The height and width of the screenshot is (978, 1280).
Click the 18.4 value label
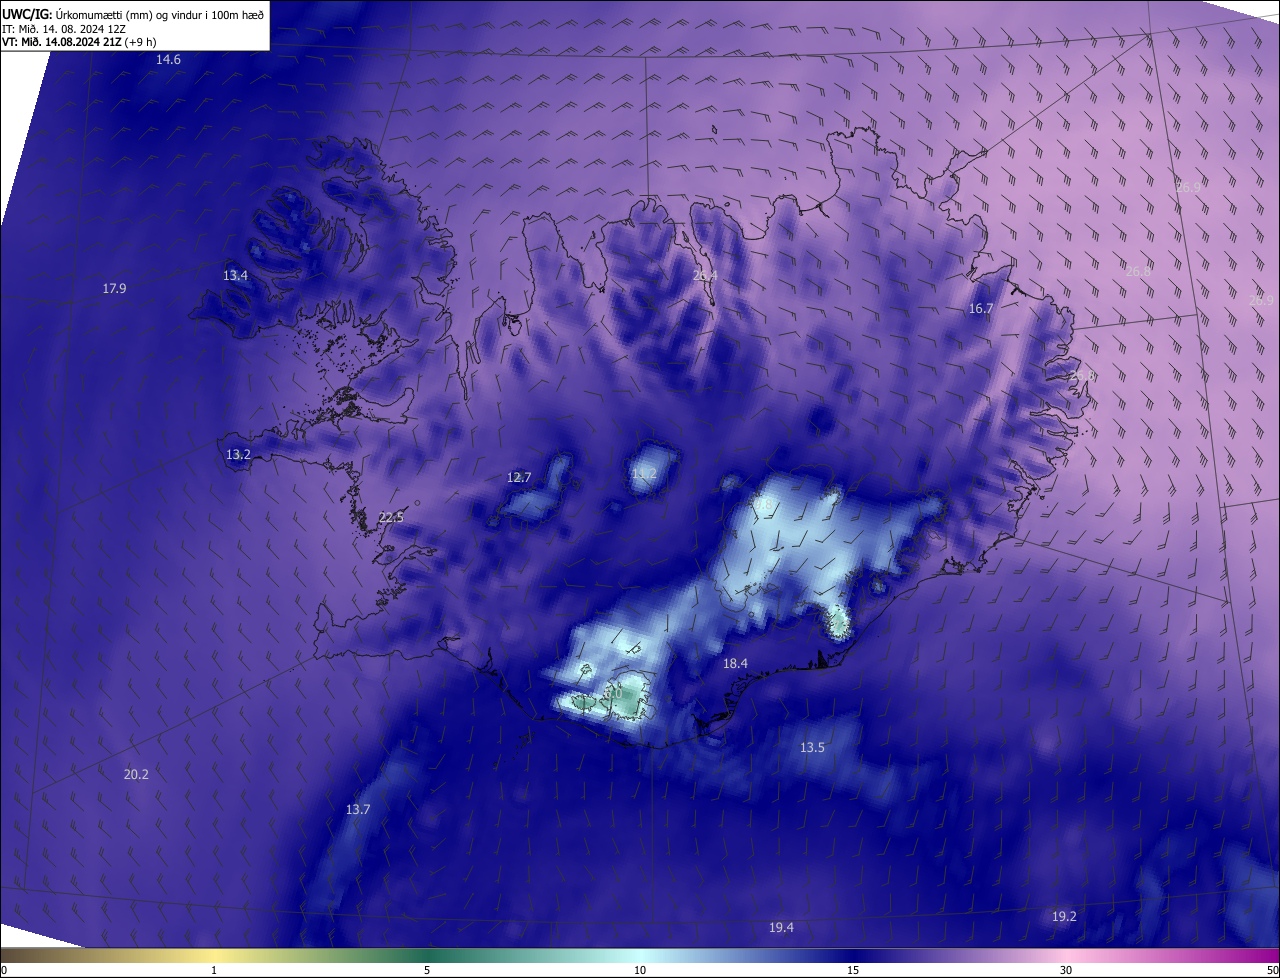tap(735, 663)
